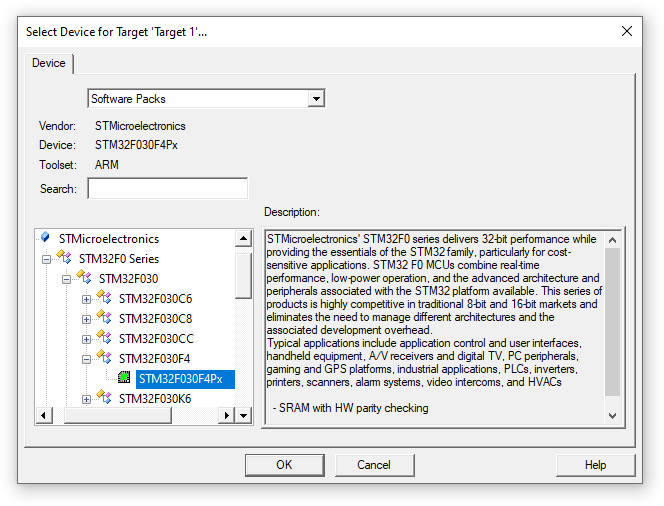Screen dimensions: 664x506
Task: Click the Description vertical scrollbar thumb
Action: coord(612,322)
